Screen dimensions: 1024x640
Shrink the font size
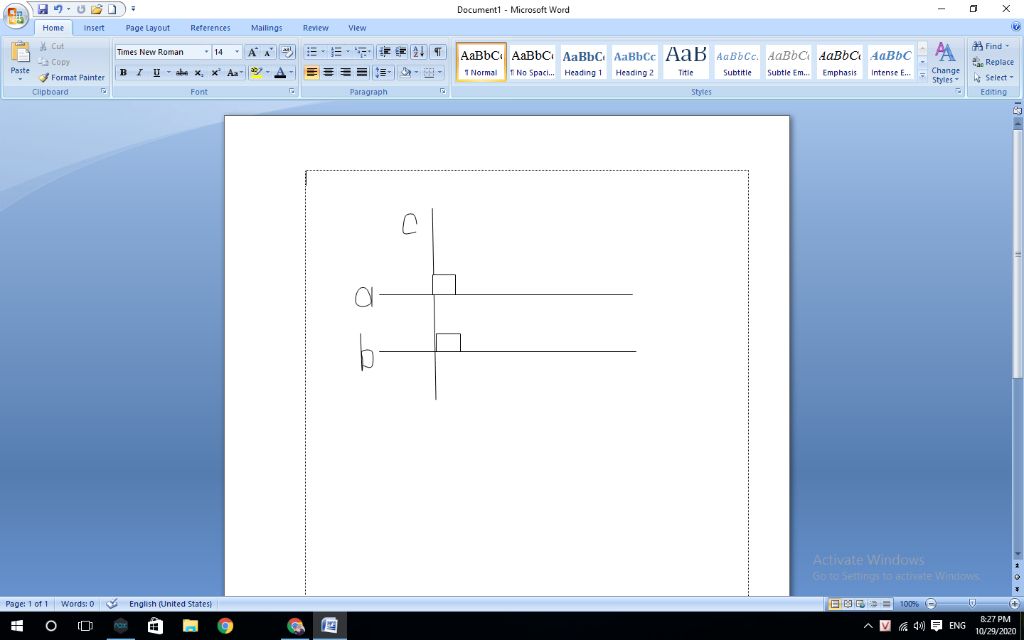point(268,52)
